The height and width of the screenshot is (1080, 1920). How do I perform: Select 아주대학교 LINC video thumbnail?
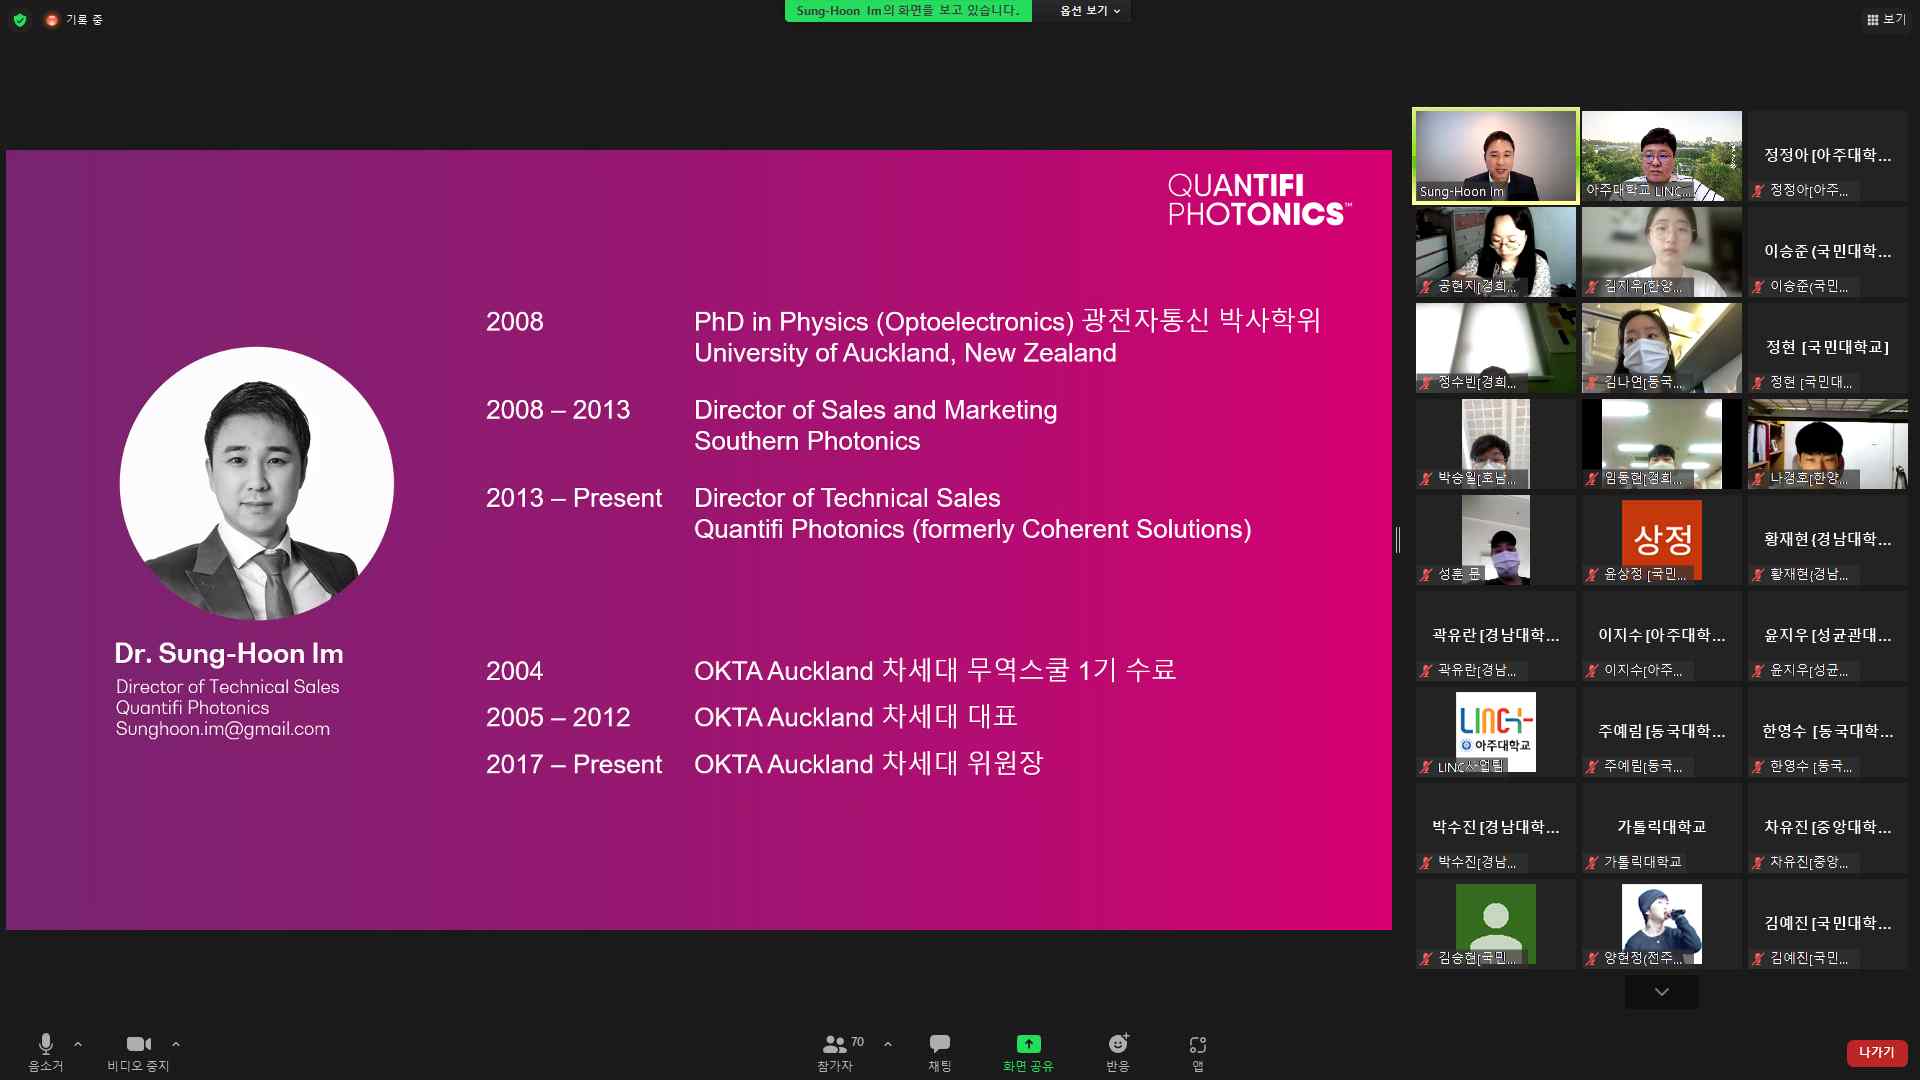(1661, 156)
